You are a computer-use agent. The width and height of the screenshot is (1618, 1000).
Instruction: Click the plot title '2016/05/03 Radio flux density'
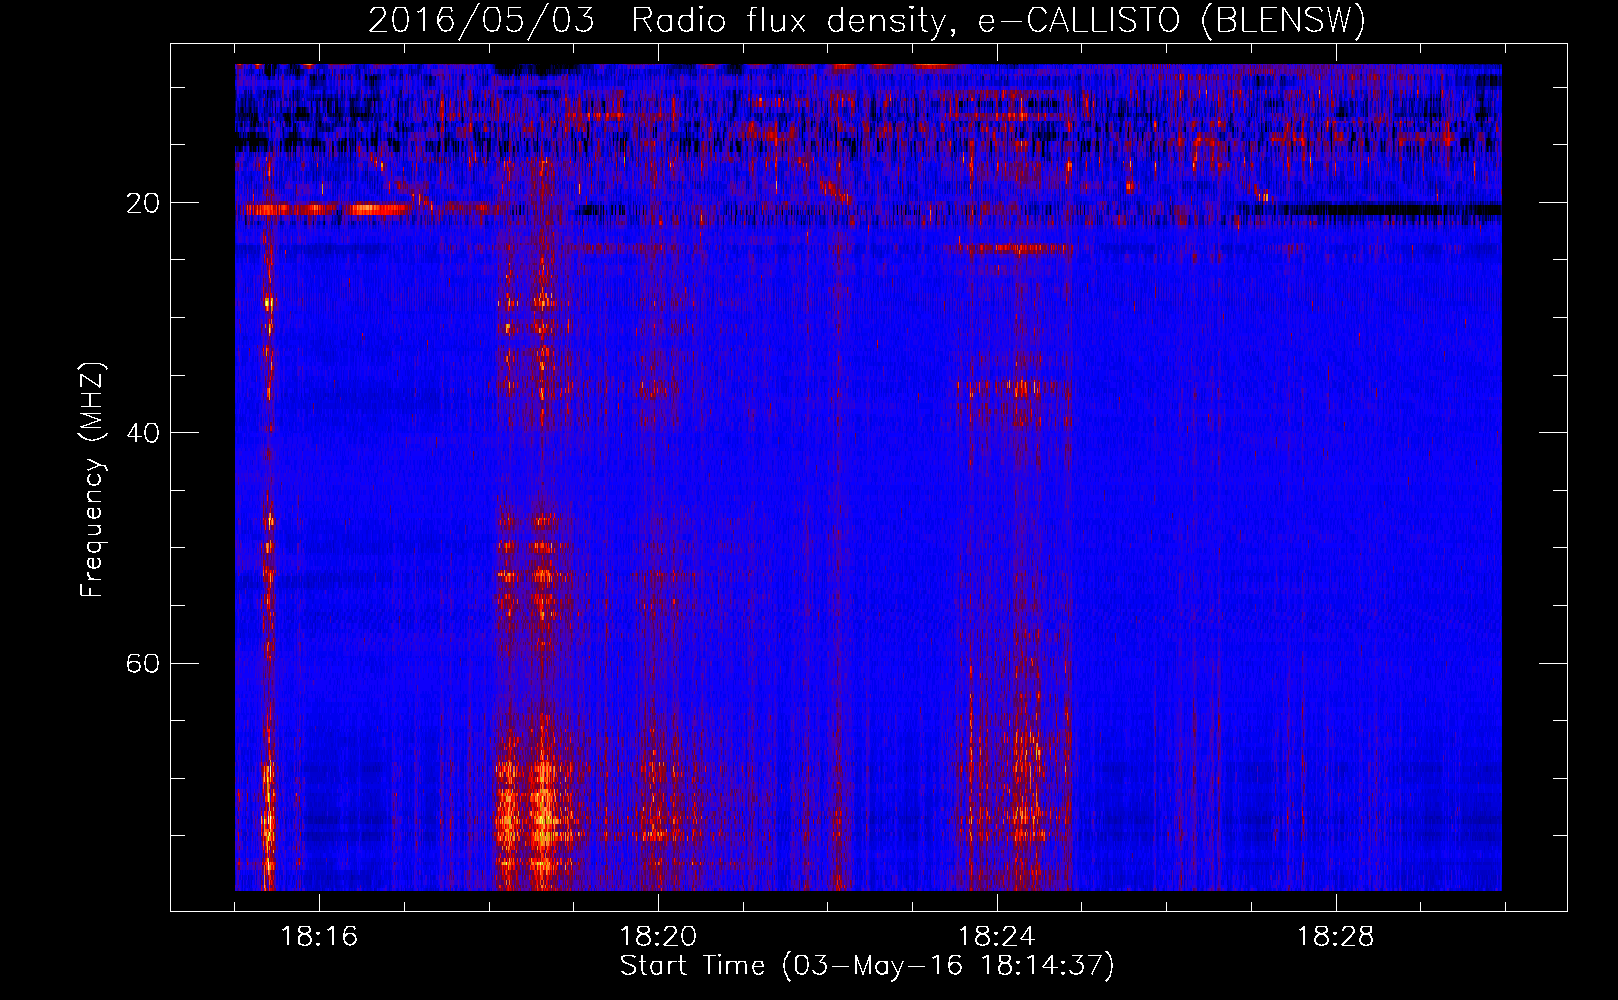[x=867, y=21]
